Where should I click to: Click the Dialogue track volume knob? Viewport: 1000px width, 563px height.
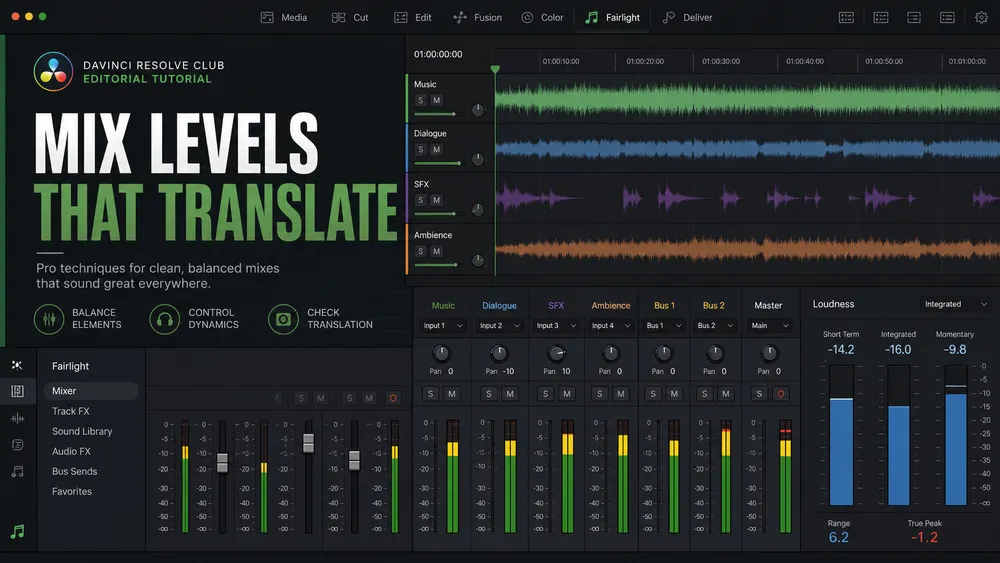pyautogui.click(x=478, y=159)
